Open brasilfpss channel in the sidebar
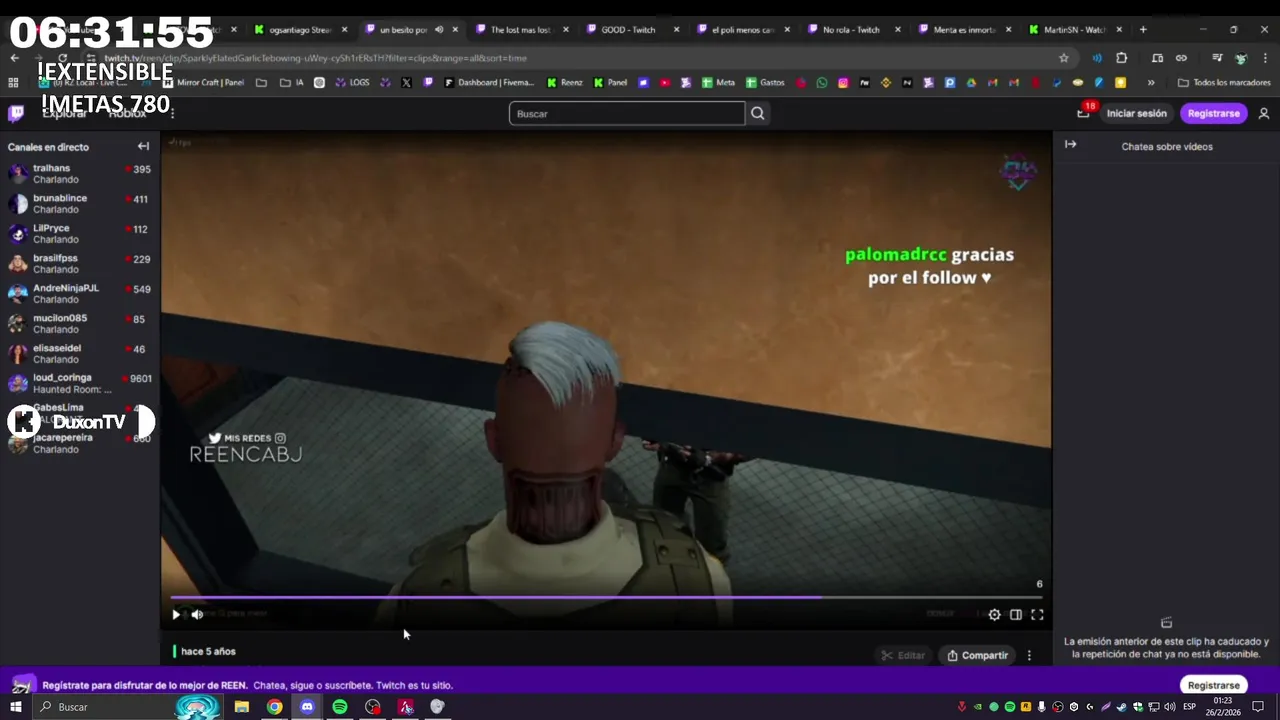The width and height of the screenshot is (1280, 720). (80, 264)
